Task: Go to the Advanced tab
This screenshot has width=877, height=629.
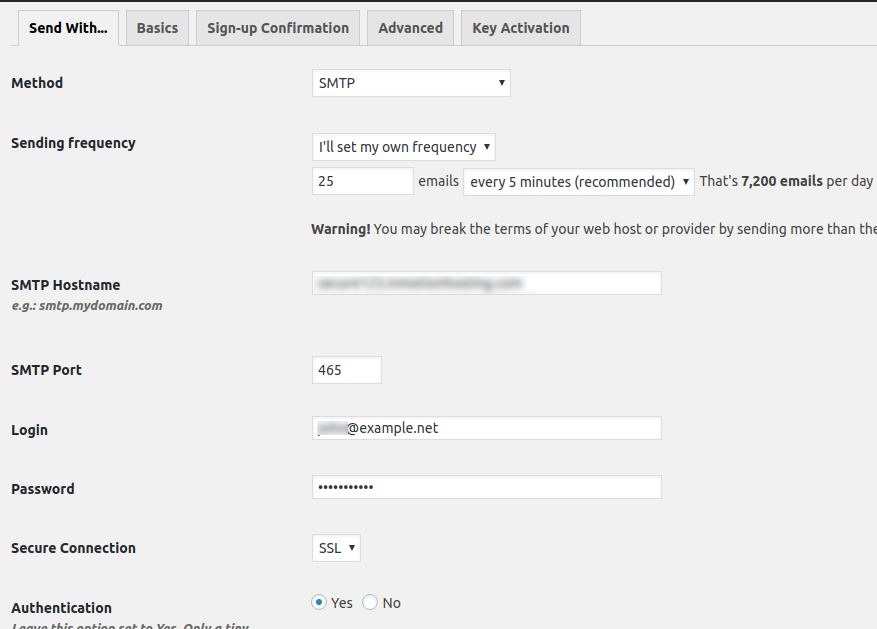Action: pos(410,28)
